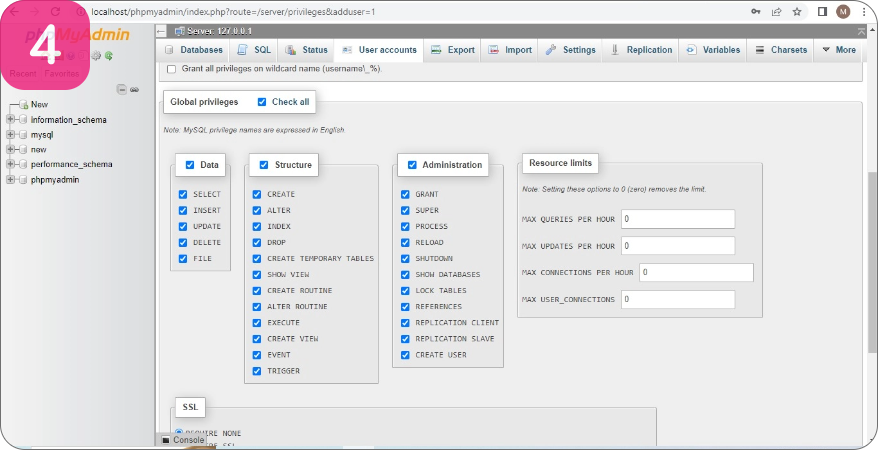The height and width of the screenshot is (450, 878).
Task: Click the mysql database icon
Action: click(x=23, y=135)
